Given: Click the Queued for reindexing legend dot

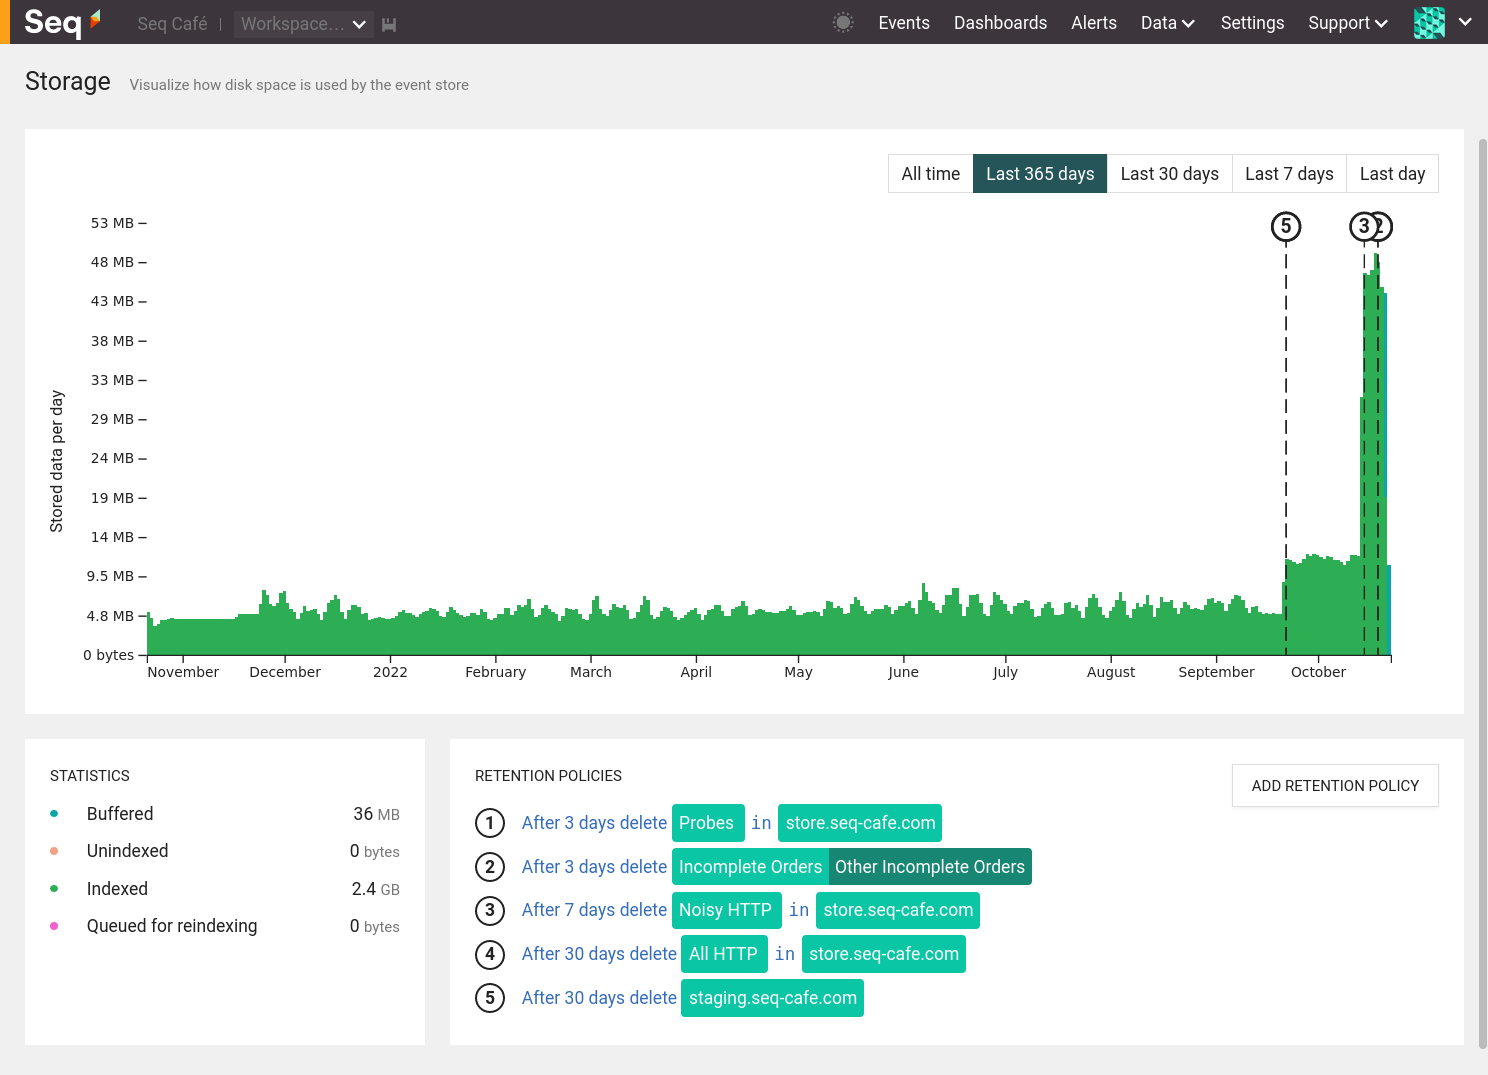Looking at the screenshot, I should pos(54,926).
